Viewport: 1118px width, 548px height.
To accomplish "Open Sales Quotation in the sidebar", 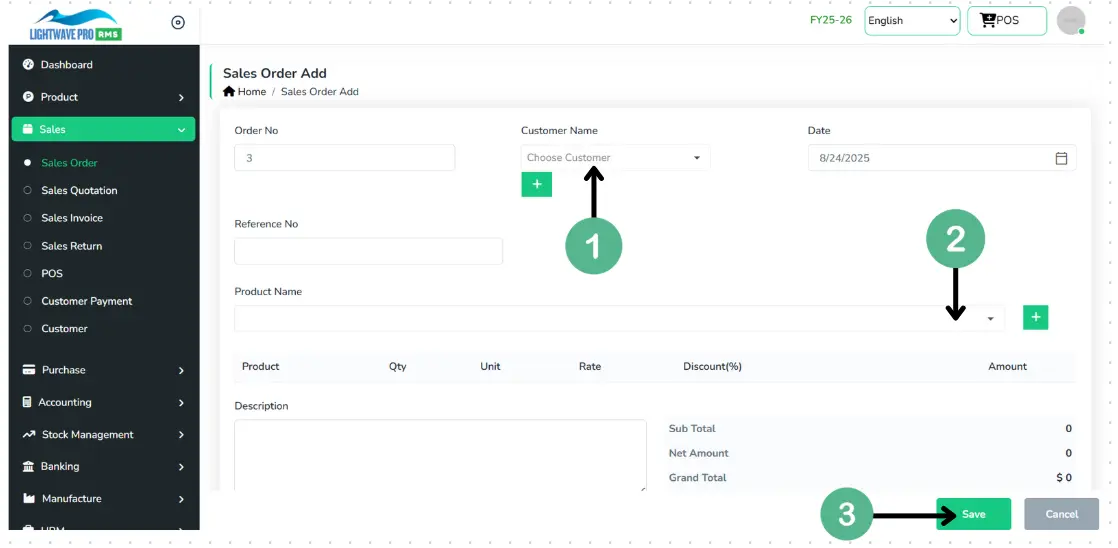I will (x=79, y=190).
